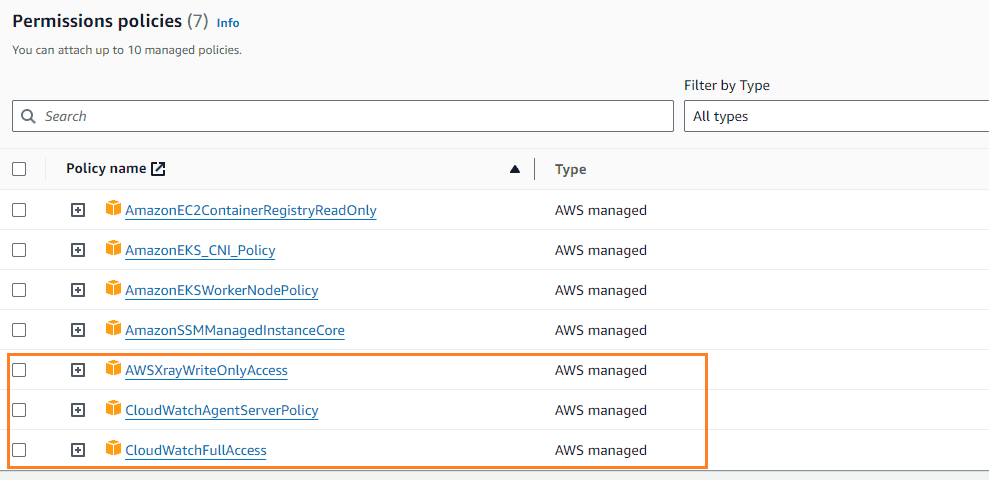
Task: Click the policy icon next to AmazonSSMManagedInstanceCore
Action: coord(114,329)
